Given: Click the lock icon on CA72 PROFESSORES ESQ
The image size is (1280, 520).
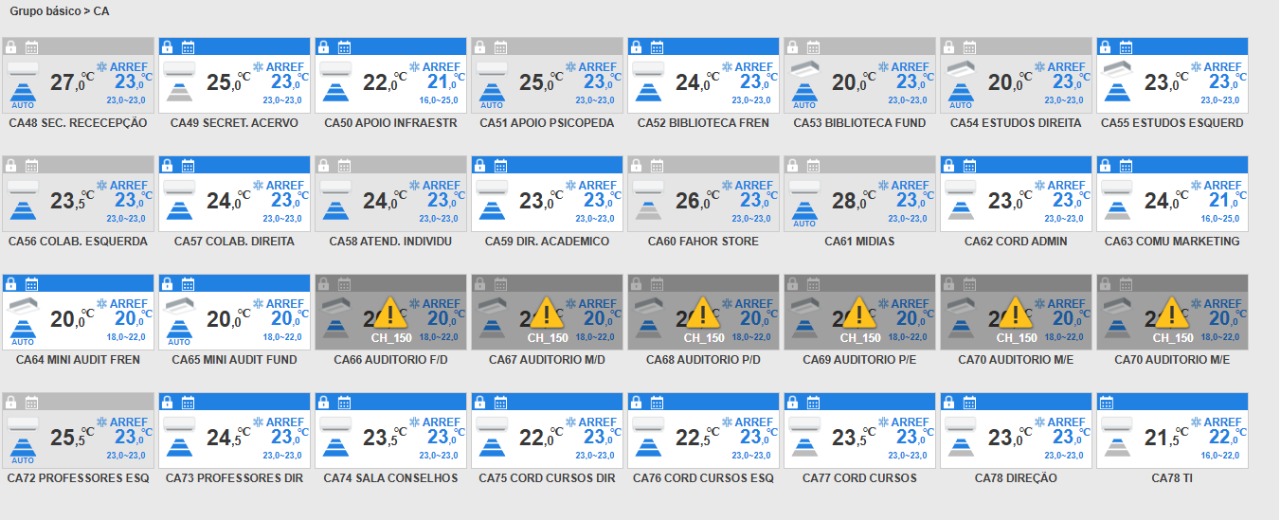Looking at the screenshot, I should (x=11, y=402).
